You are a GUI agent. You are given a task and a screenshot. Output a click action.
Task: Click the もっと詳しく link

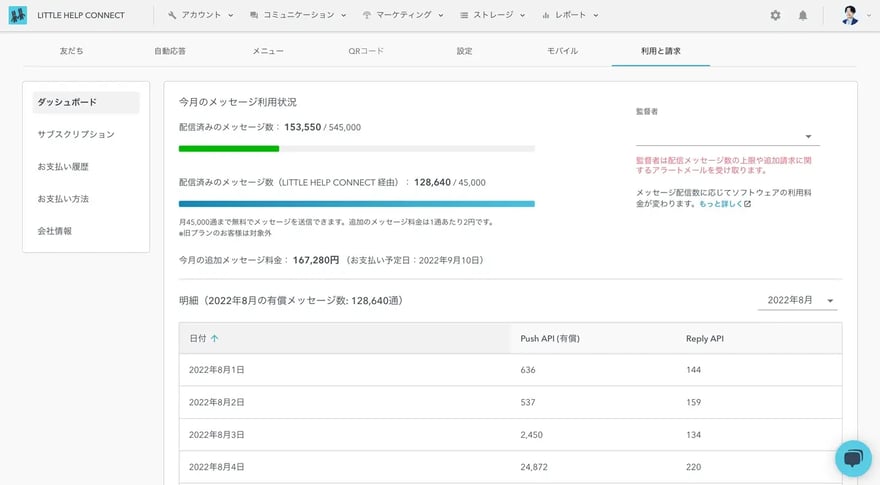point(720,204)
